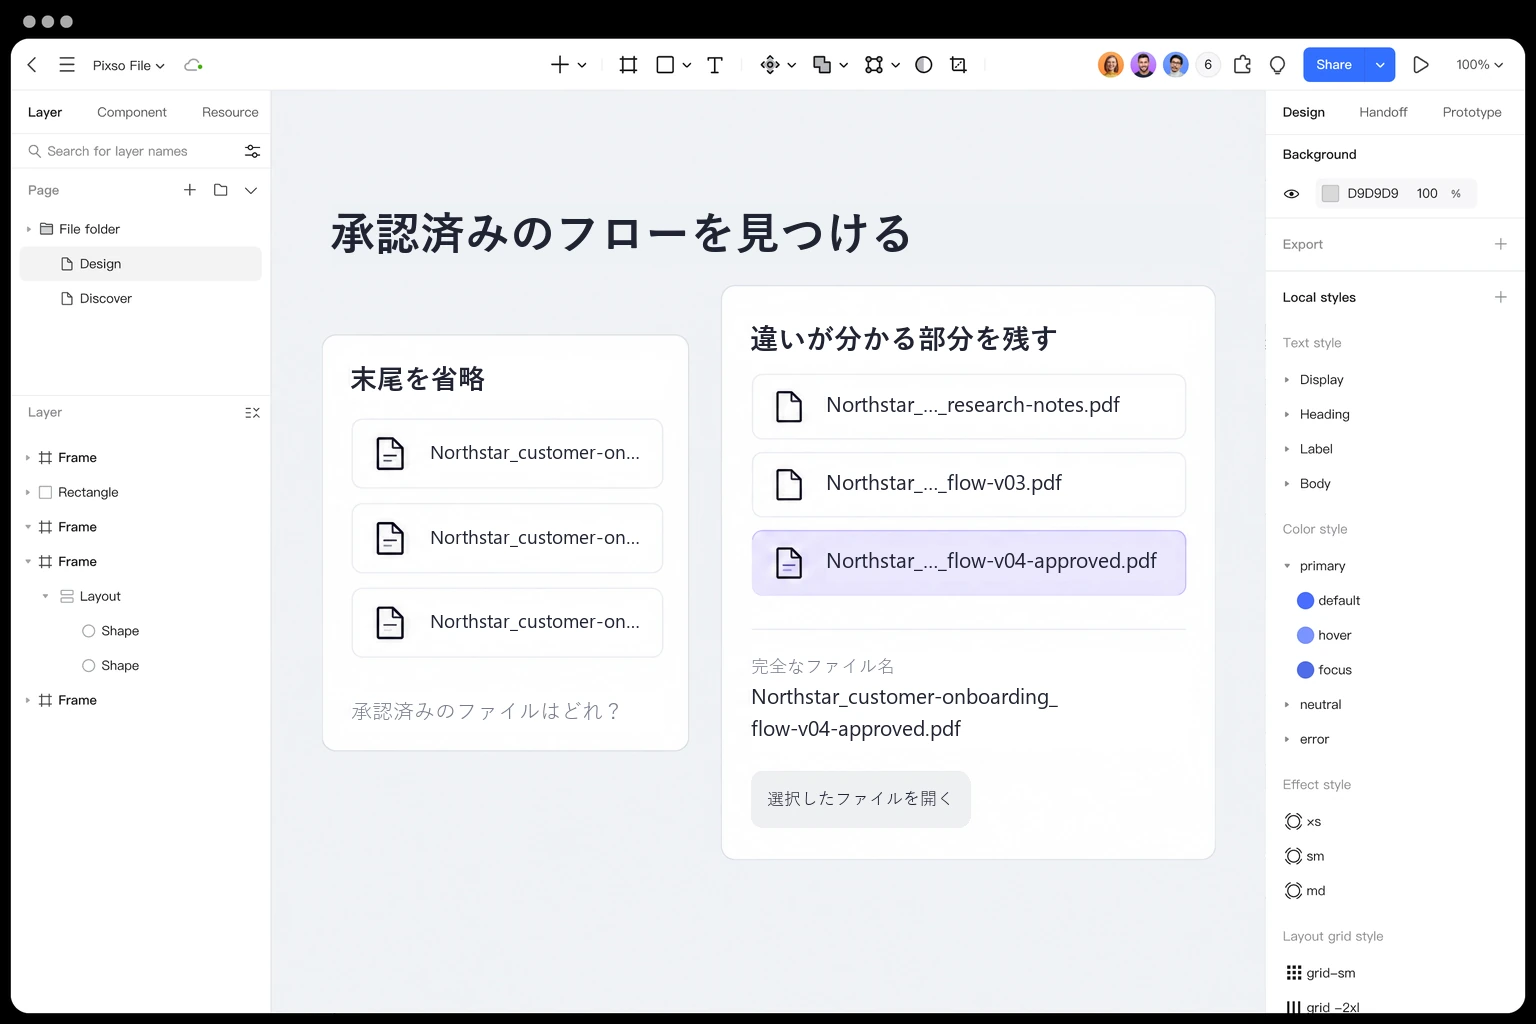Select Northstar_..._research-notes.pdf file row
This screenshot has width=1536, height=1024.
[969, 406]
